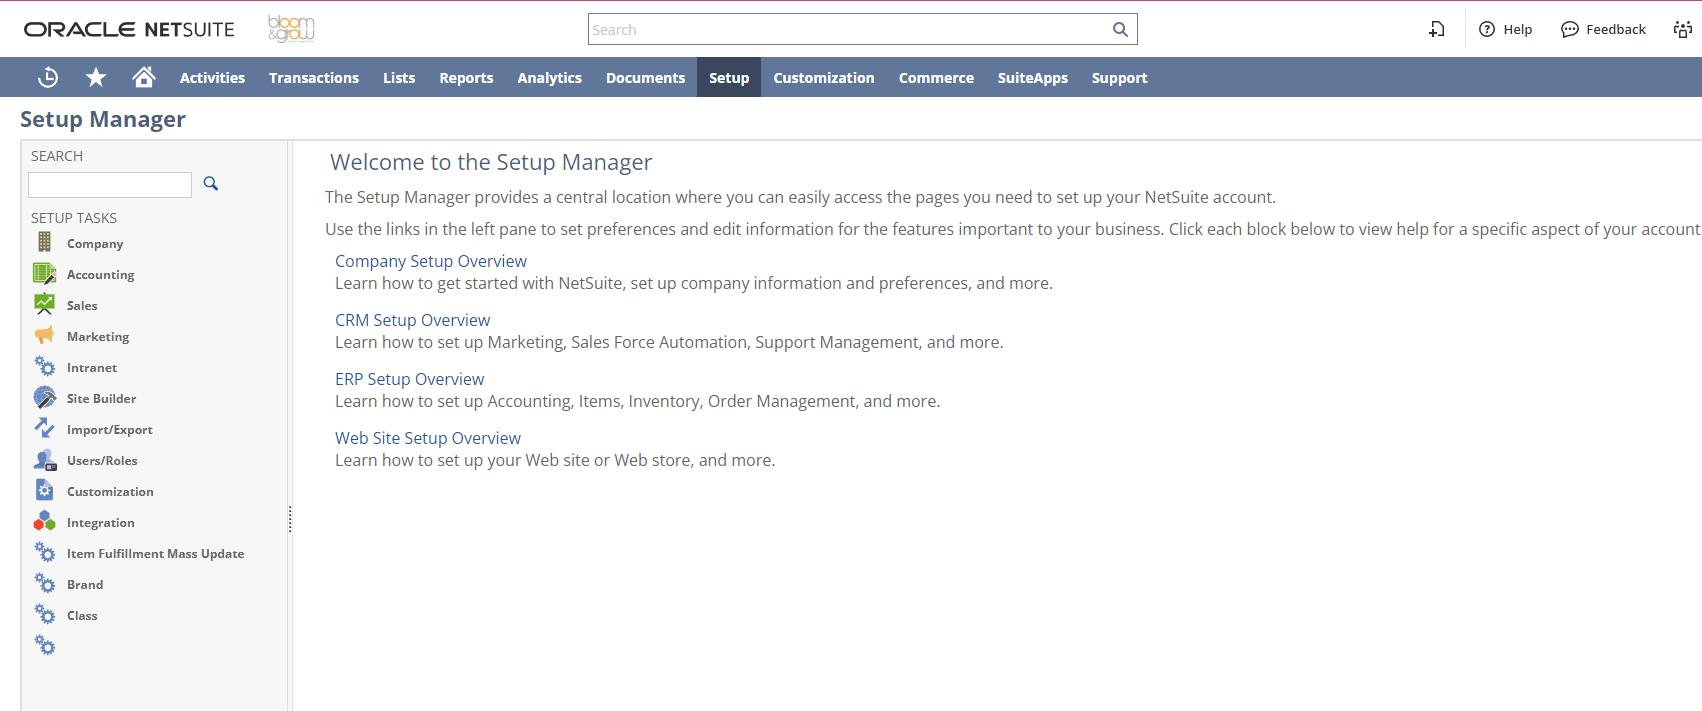Click the sidebar pane divider handle

[290, 519]
